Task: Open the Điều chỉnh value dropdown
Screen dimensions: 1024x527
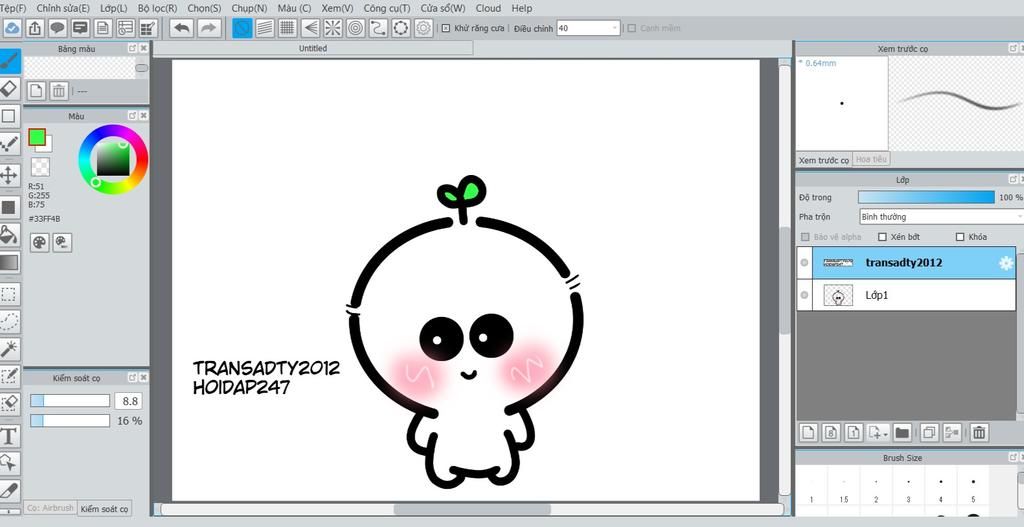Action: pyautogui.click(x=615, y=28)
